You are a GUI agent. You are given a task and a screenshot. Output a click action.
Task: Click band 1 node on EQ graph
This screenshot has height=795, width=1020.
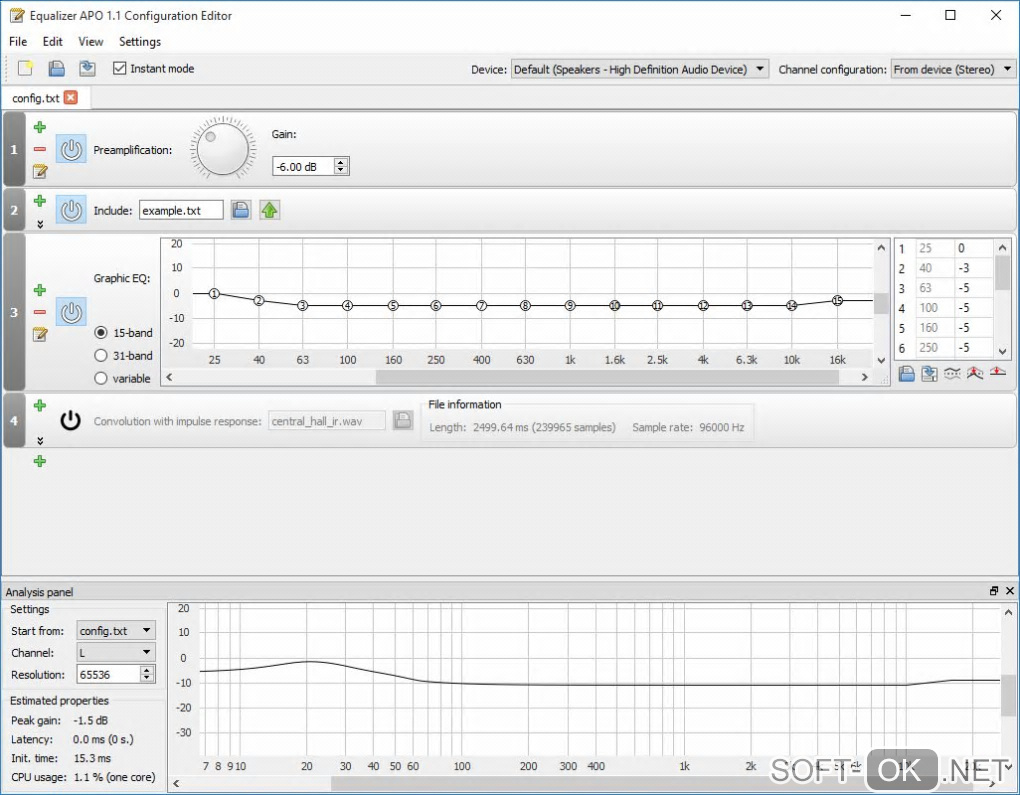[x=214, y=293]
